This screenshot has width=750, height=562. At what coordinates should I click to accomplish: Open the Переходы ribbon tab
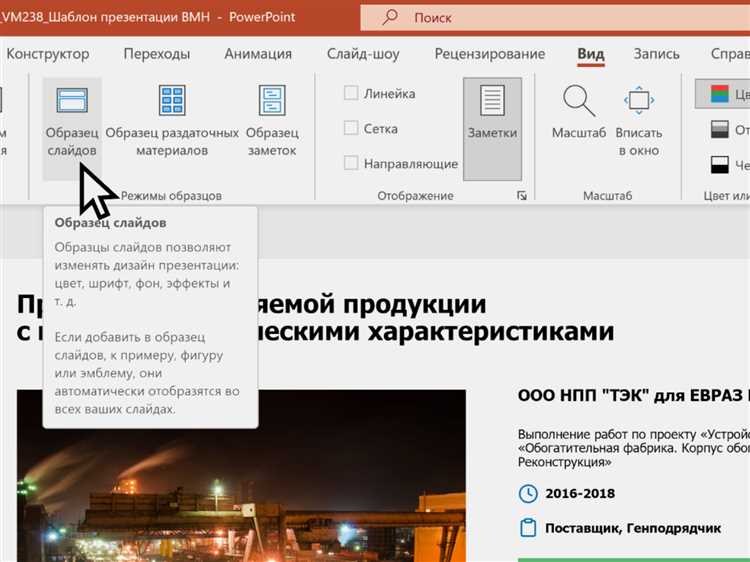tap(157, 54)
